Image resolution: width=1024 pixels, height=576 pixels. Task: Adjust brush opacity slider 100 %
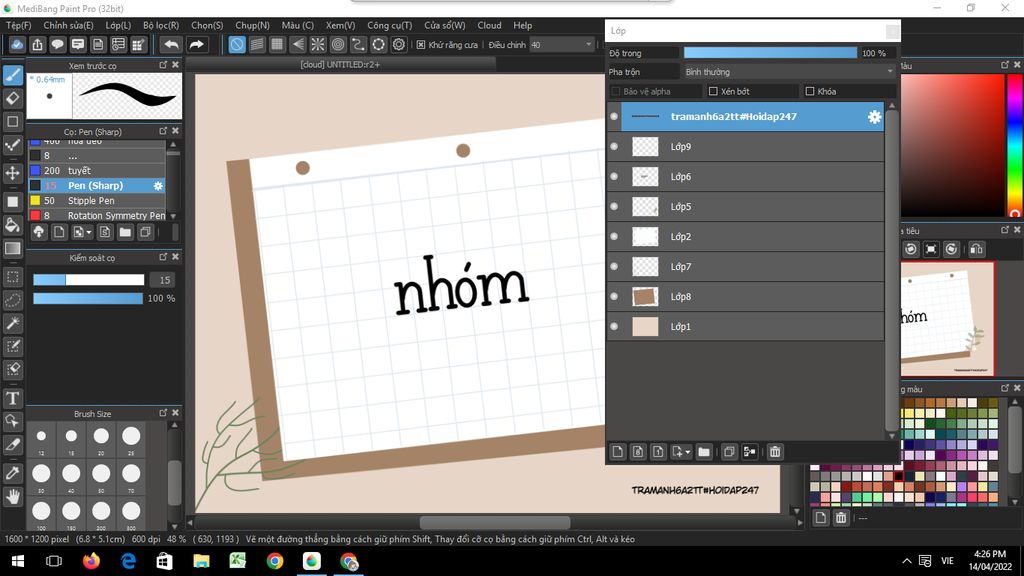click(x=88, y=298)
